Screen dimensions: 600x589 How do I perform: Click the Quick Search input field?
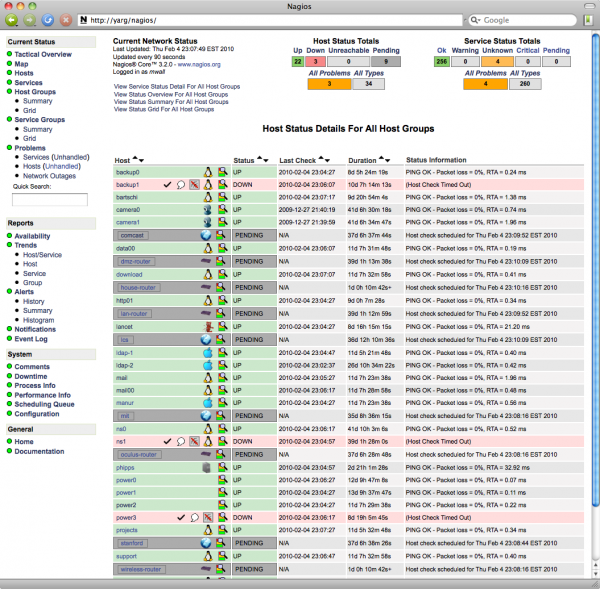point(49,200)
